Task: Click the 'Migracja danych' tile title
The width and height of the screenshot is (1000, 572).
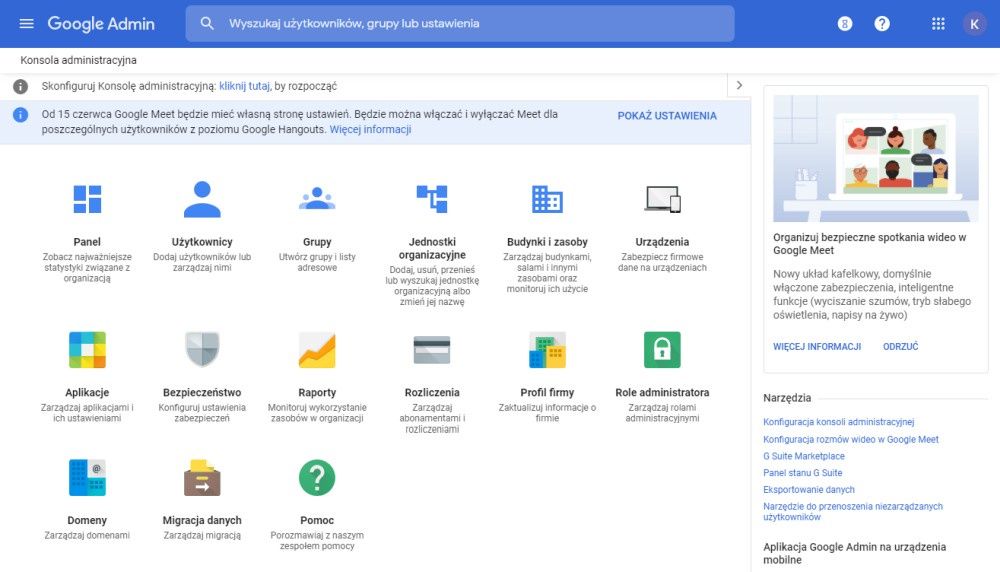Action: [202, 520]
